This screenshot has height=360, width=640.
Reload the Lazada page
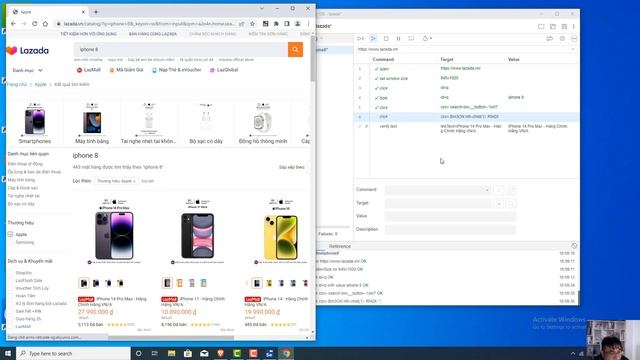[35, 24]
